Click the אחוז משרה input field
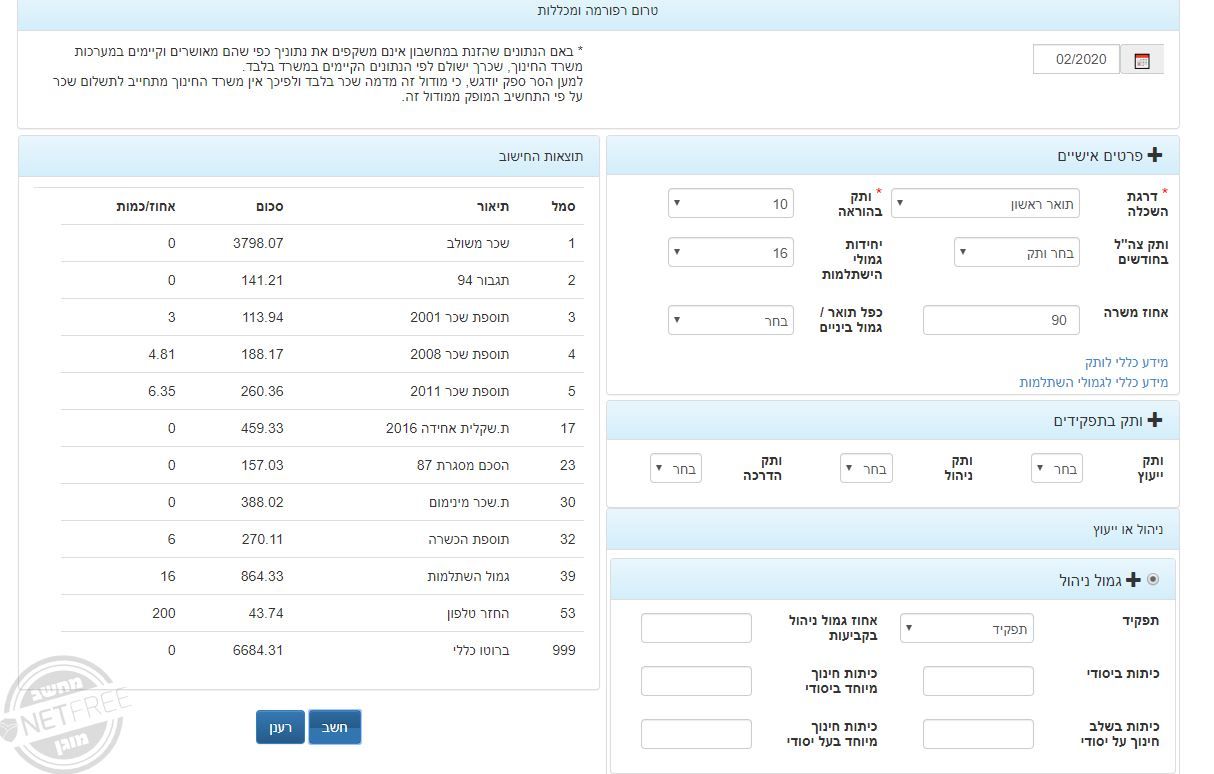Screen dimensions: 1214x774 (x=1001, y=320)
